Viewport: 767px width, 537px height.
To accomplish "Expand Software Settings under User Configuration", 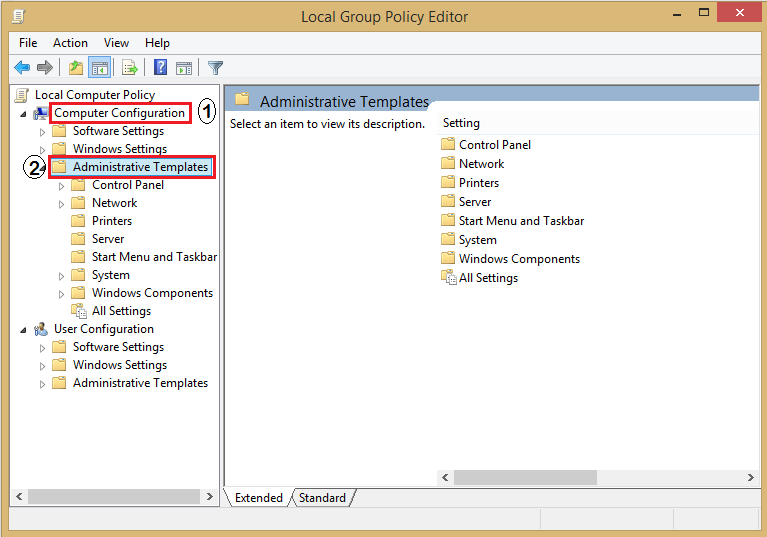I will click(x=42, y=348).
